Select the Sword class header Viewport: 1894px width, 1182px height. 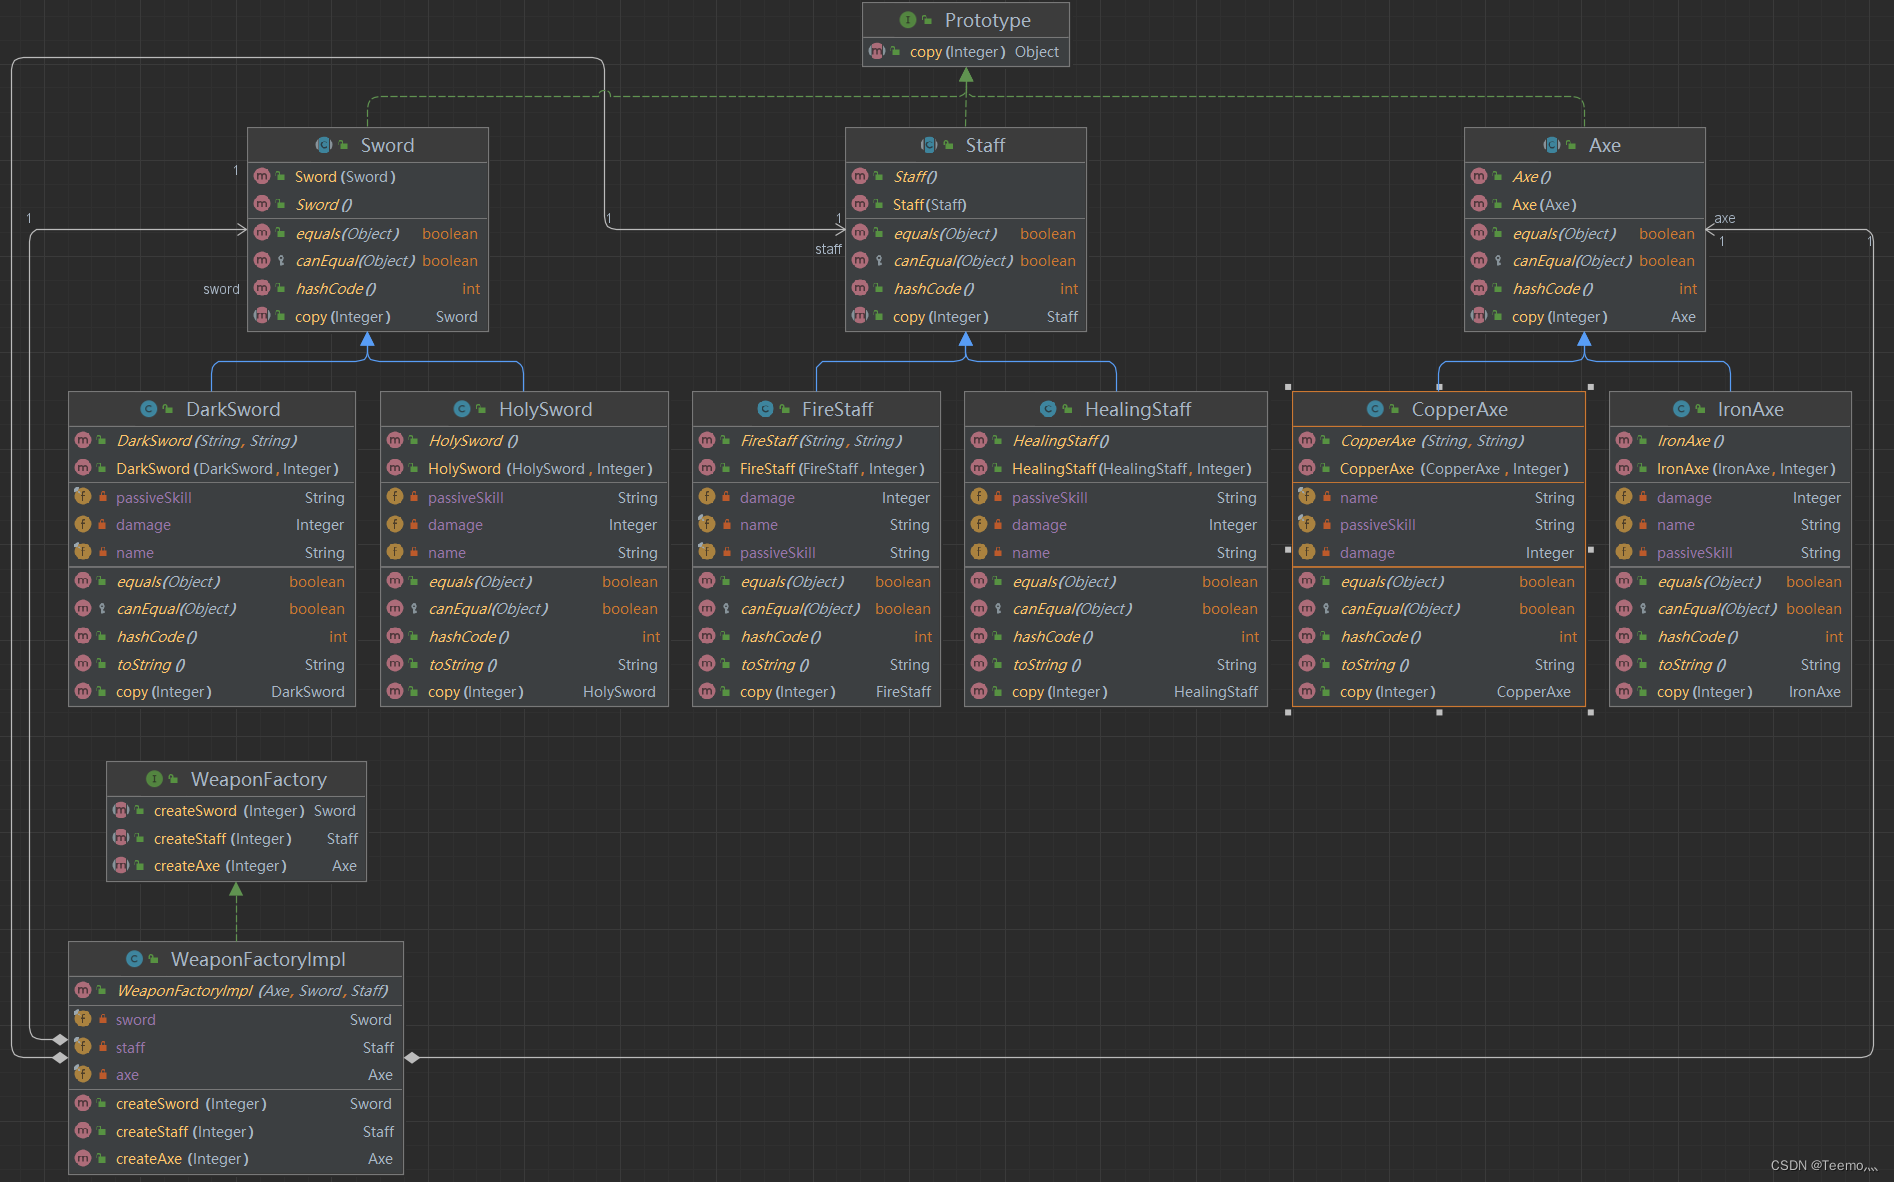tap(368, 145)
